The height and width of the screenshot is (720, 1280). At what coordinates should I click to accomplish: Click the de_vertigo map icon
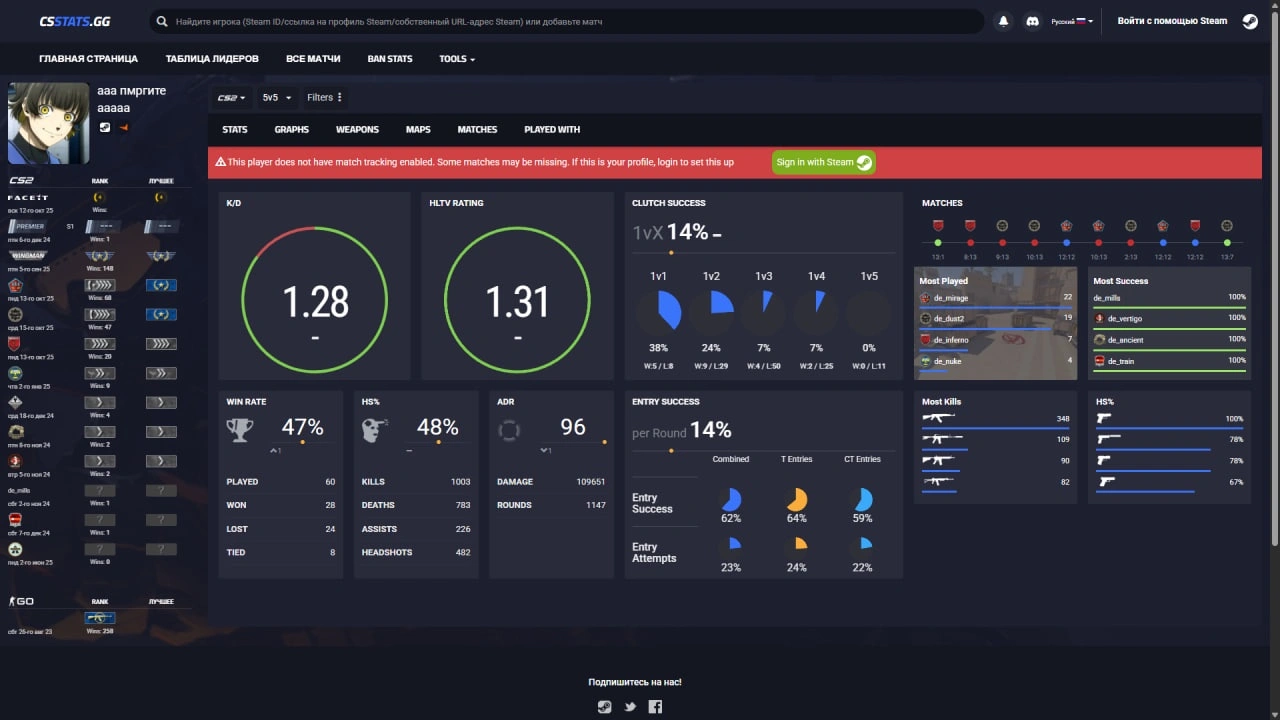[1099, 318]
